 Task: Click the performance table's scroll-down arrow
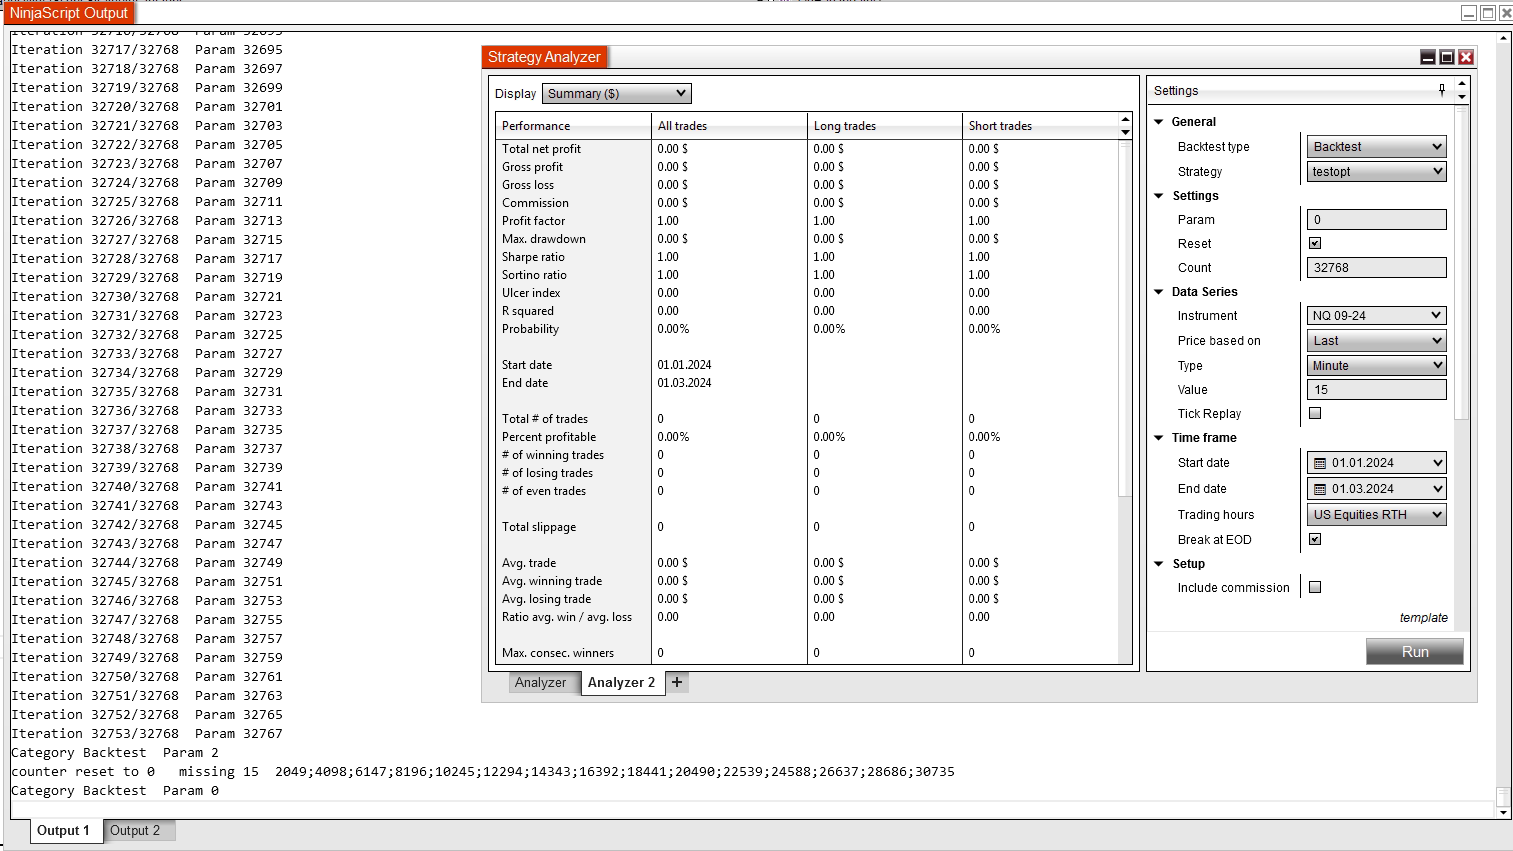point(1125,132)
